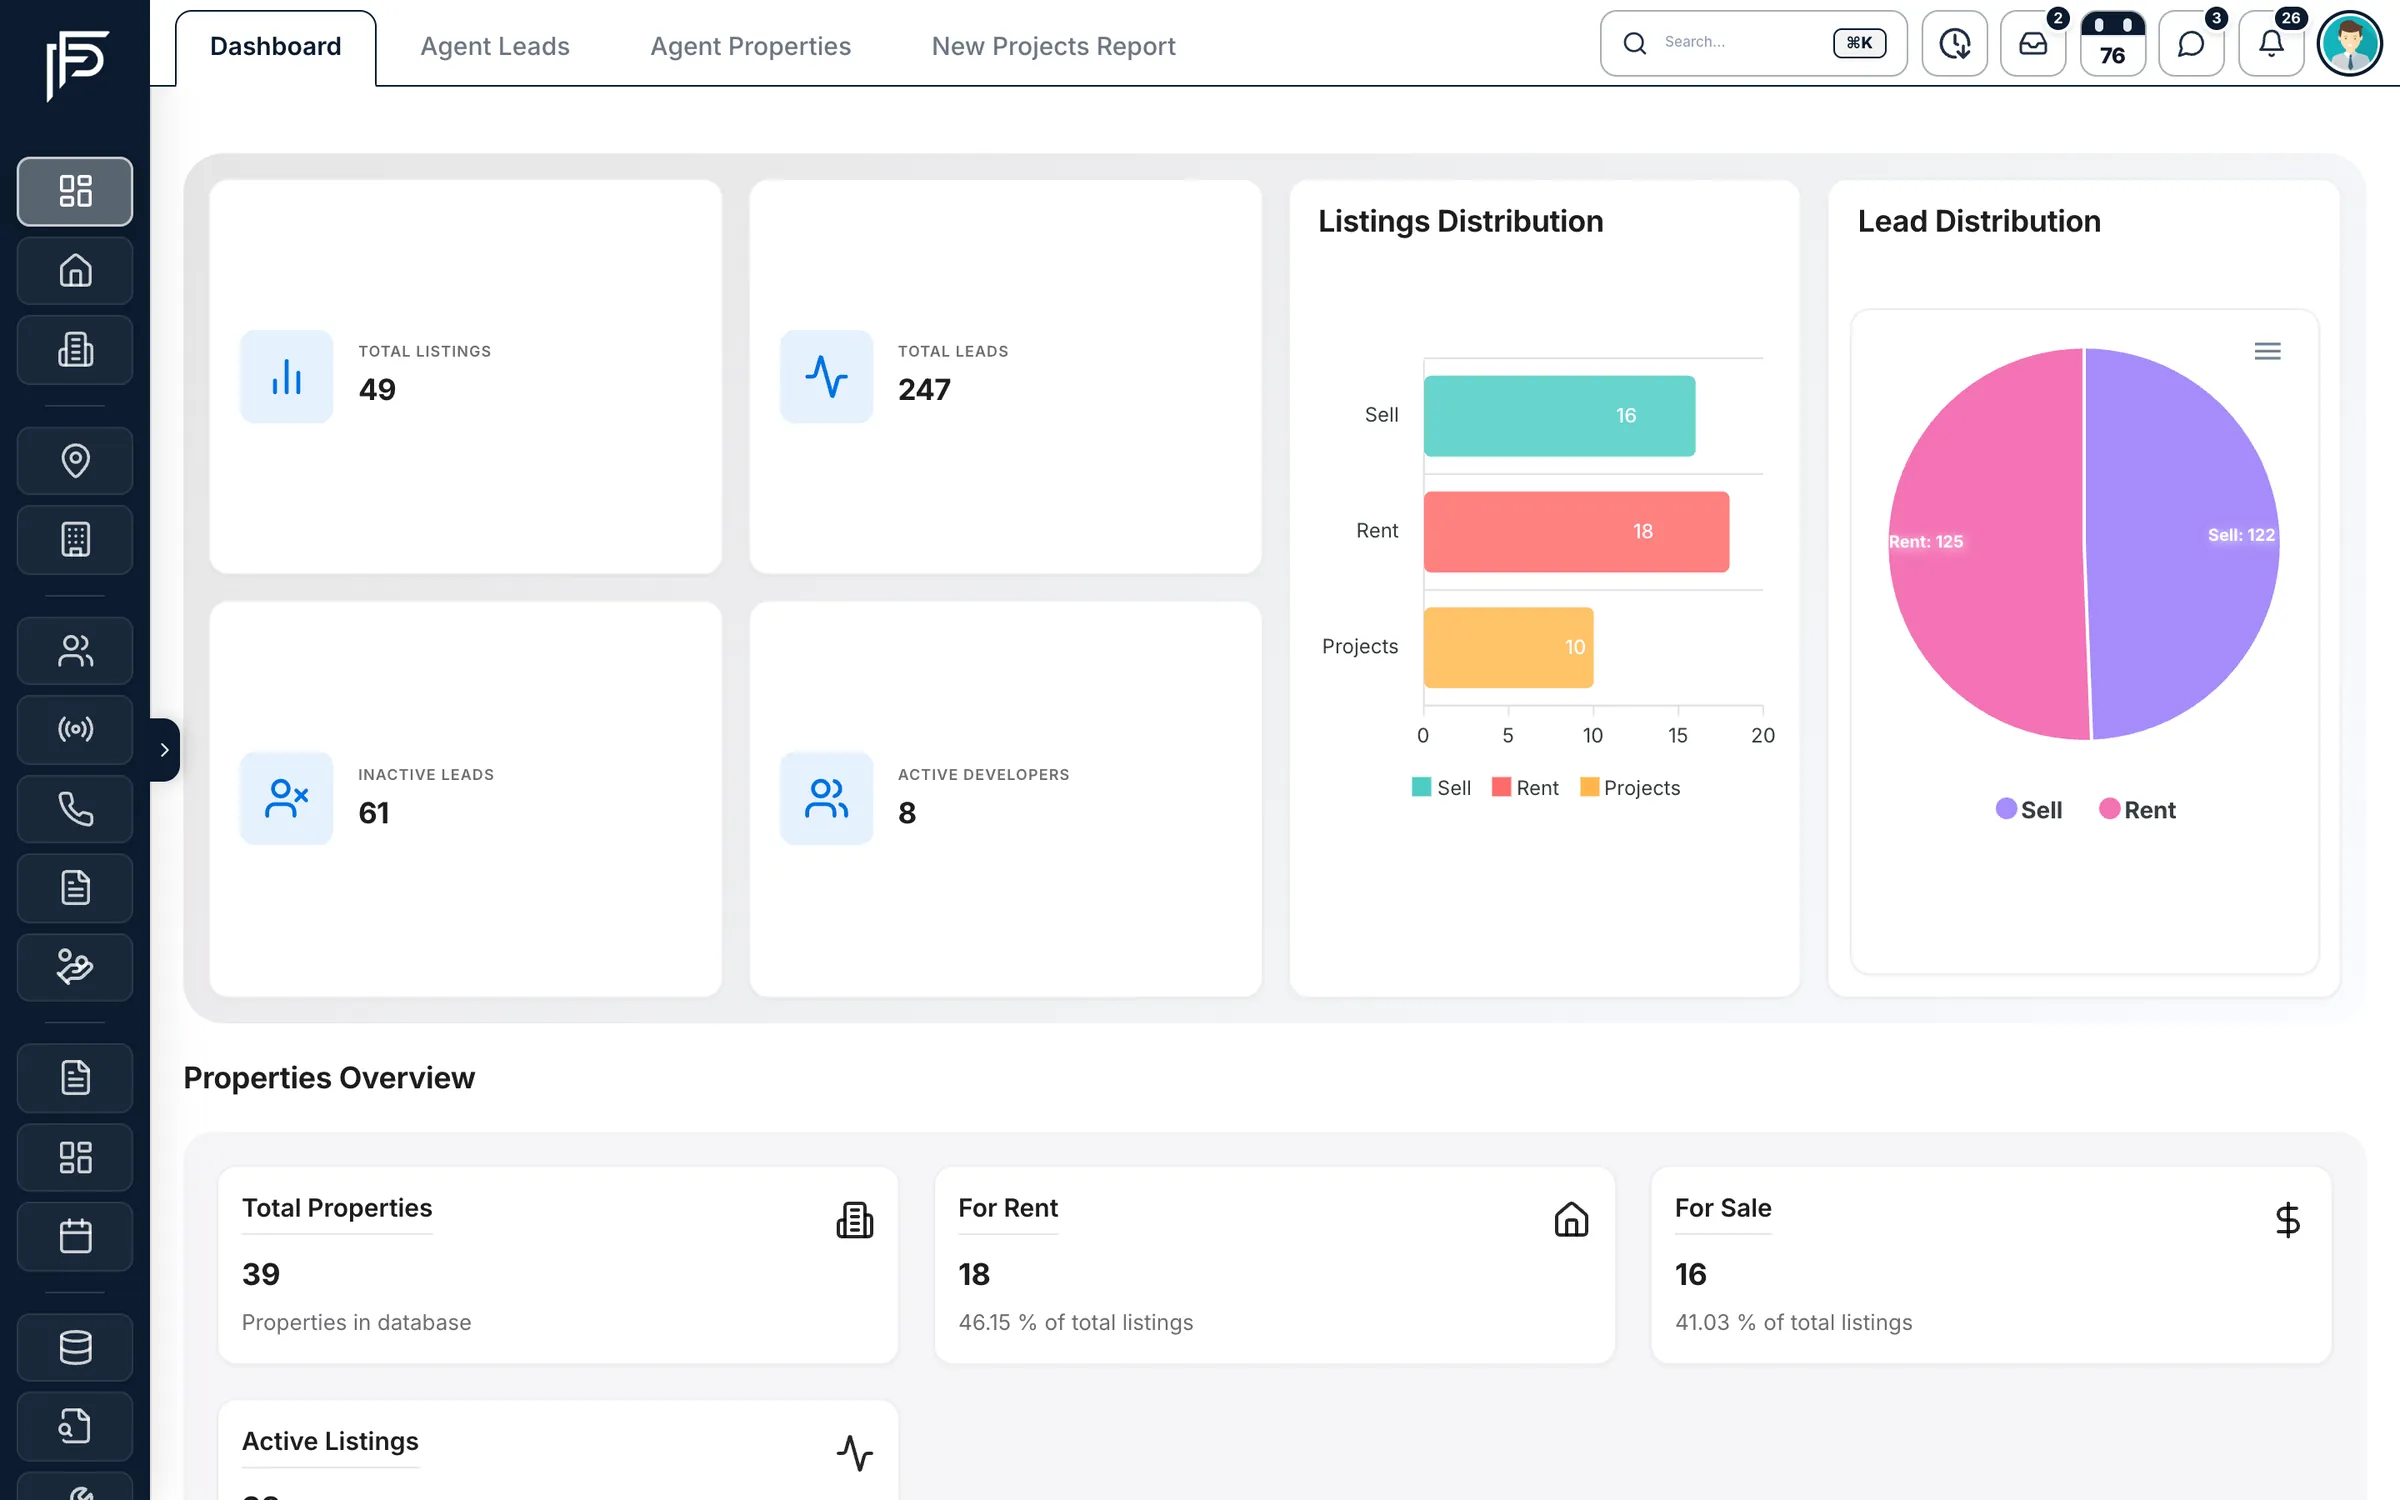This screenshot has height=1500, width=2400.
Task: Click the pulse icon on Active Listings card
Action: 854,1453
